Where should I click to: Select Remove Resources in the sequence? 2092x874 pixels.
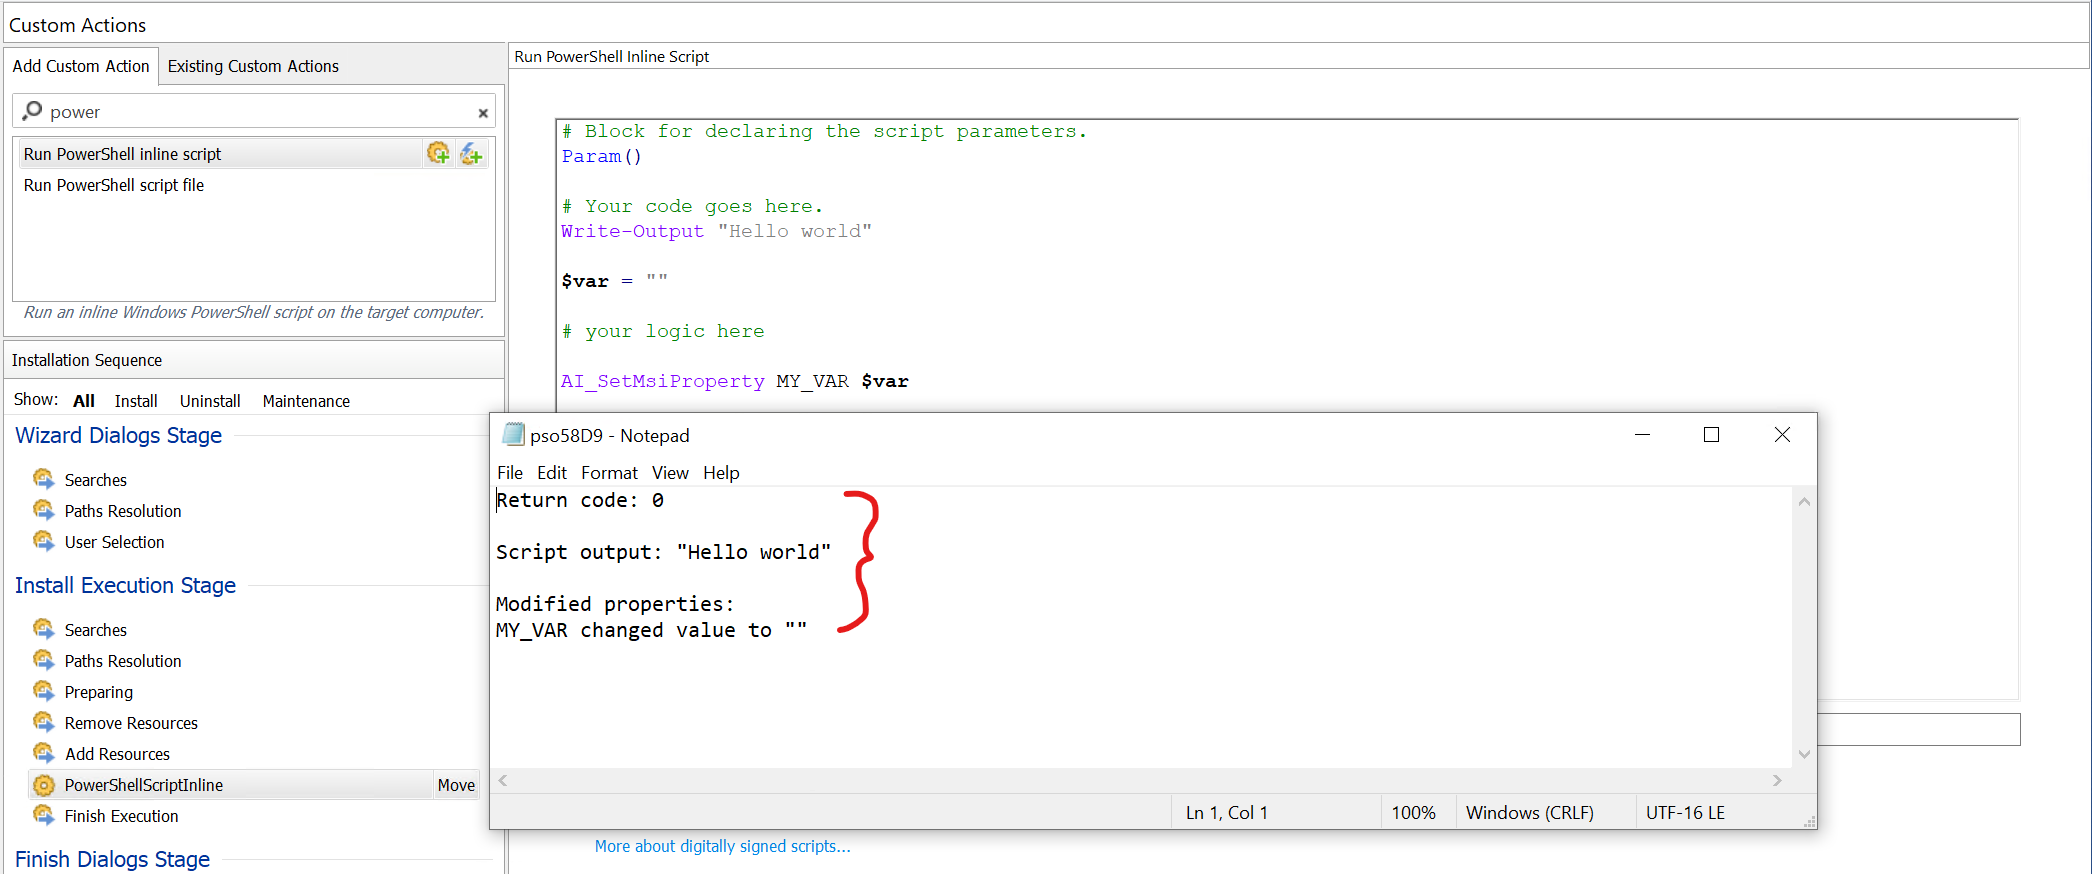(131, 723)
